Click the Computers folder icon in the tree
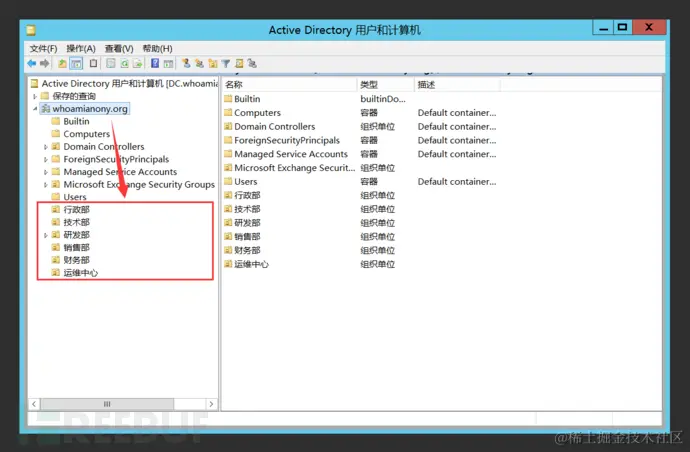This screenshot has height=452, width=690. (x=56, y=134)
